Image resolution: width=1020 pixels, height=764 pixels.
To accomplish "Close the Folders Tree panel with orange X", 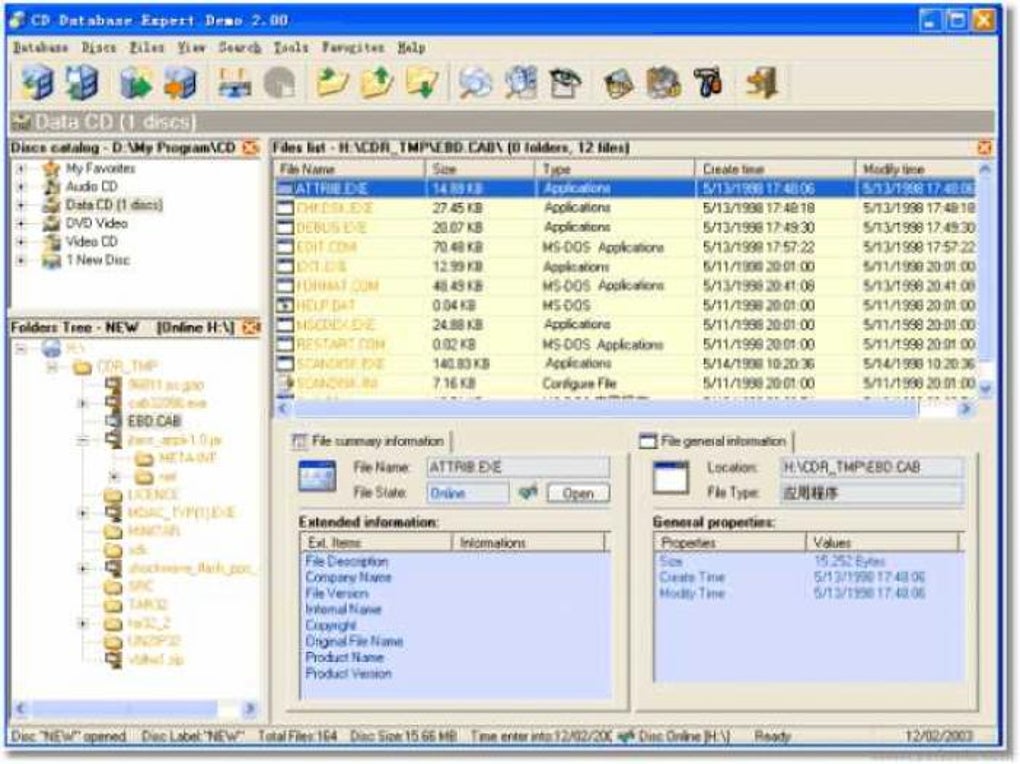I will [x=250, y=327].
